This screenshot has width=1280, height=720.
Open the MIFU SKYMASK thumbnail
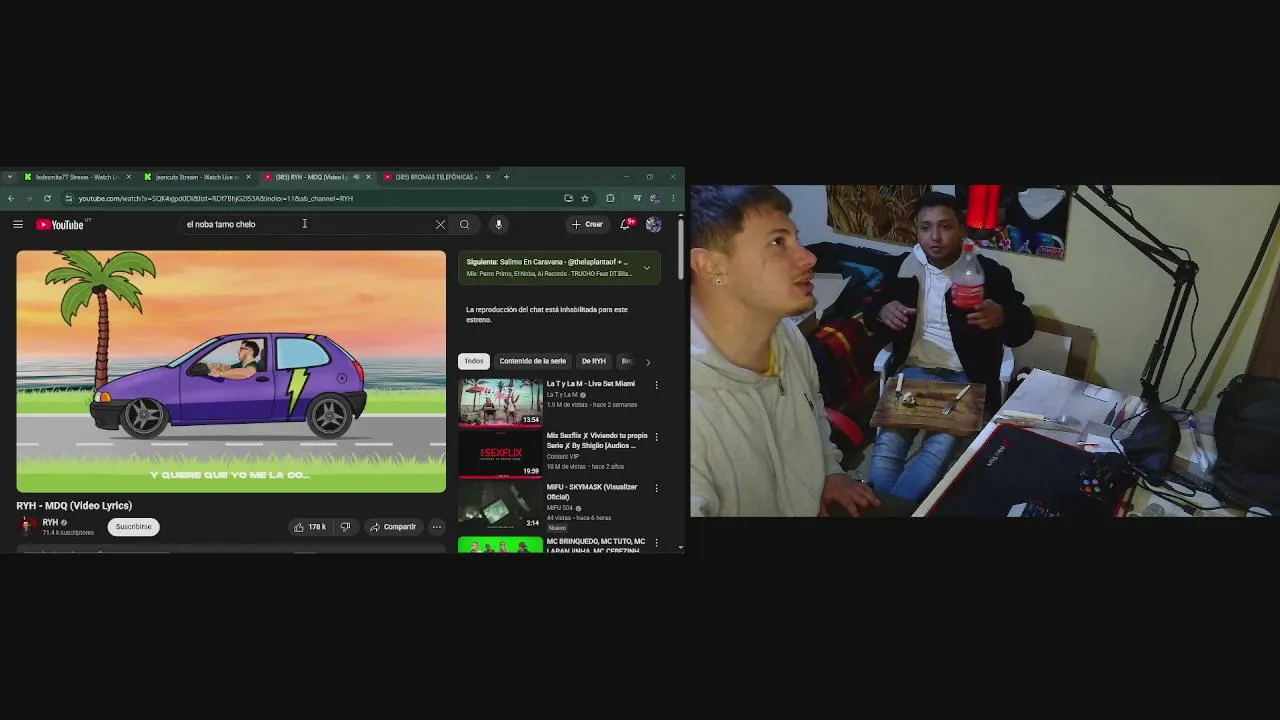point(500,506)
